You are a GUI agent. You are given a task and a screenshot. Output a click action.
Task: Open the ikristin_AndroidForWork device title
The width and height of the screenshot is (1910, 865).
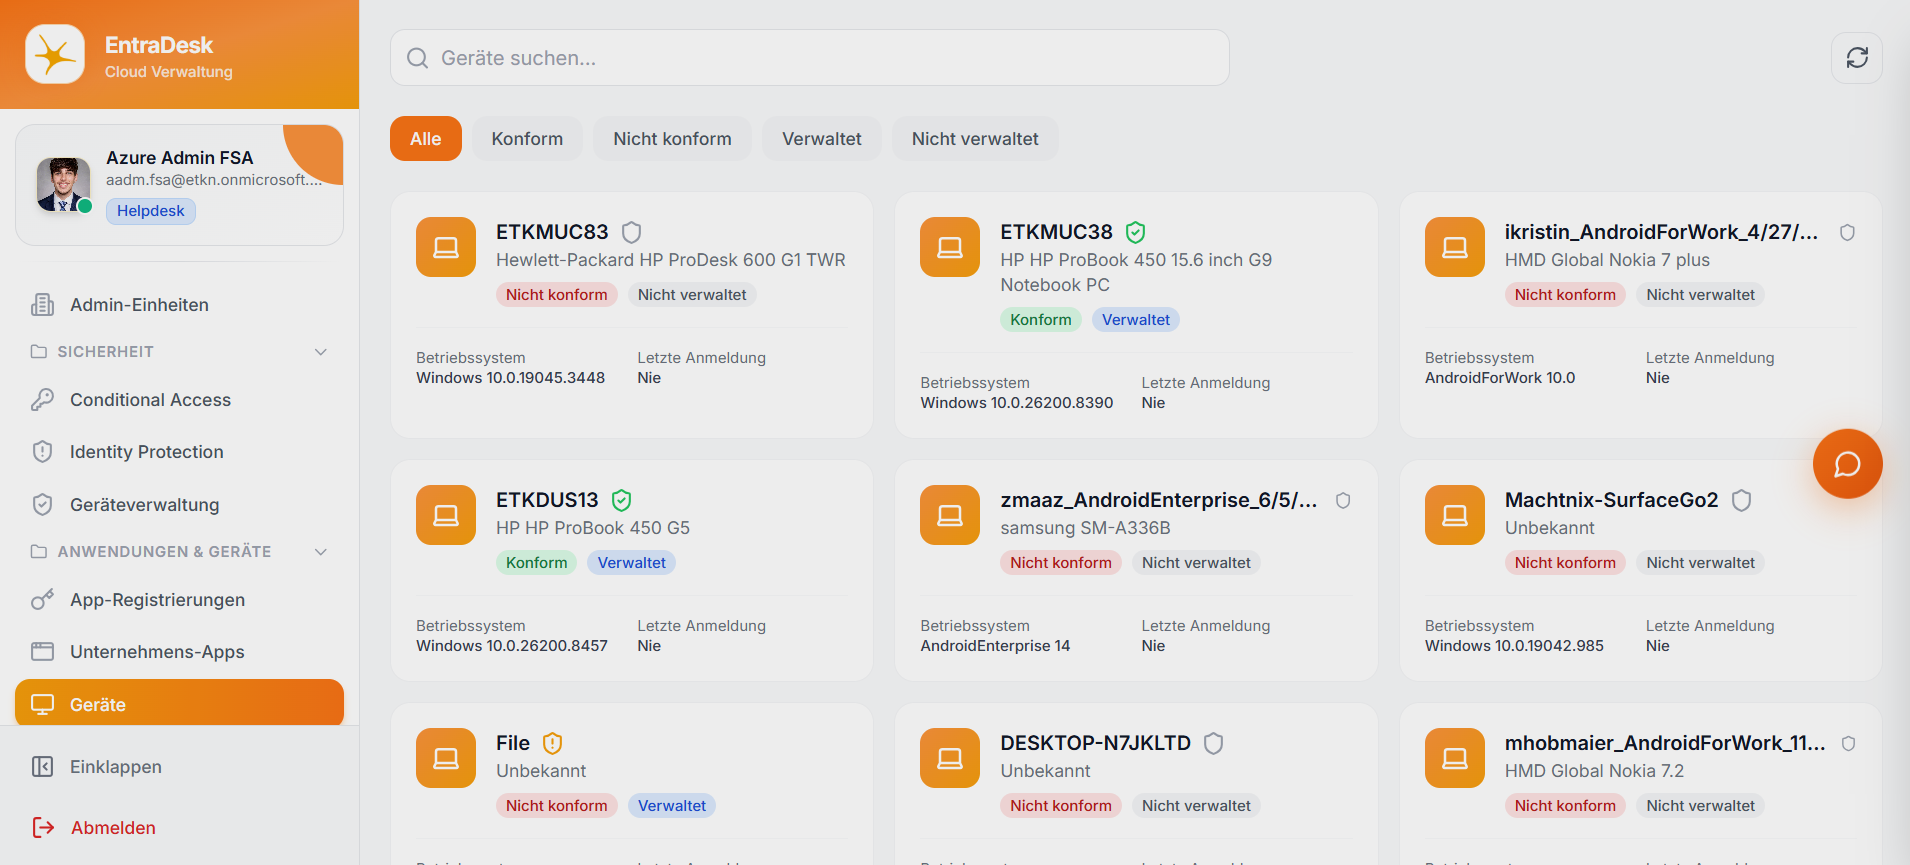[x=1661, y=232]
